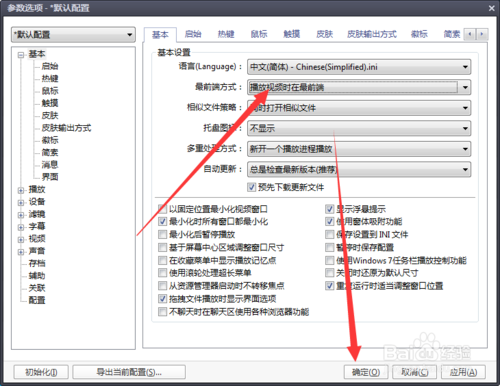500x386 pixels.
Task: Expand the 声音 tree node
Action: pyautogui.click(x=21, y=252)
